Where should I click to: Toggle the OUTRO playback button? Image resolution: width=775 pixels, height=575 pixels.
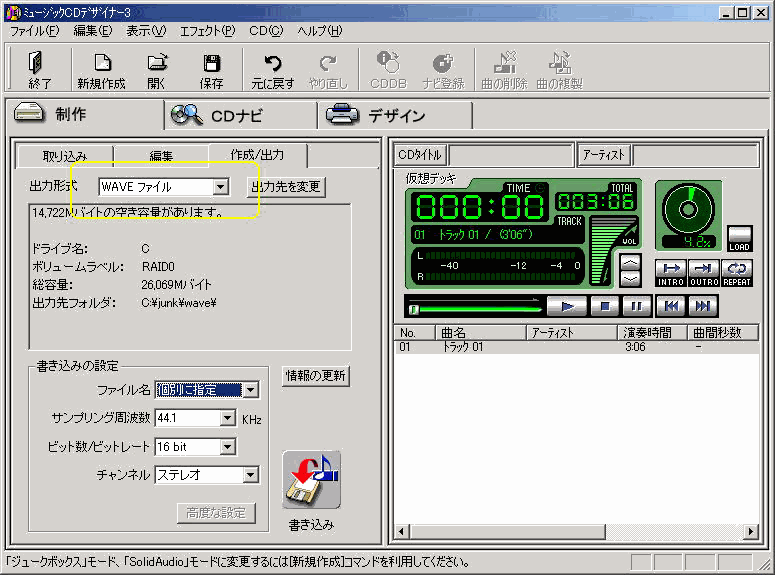coord(703,272)
